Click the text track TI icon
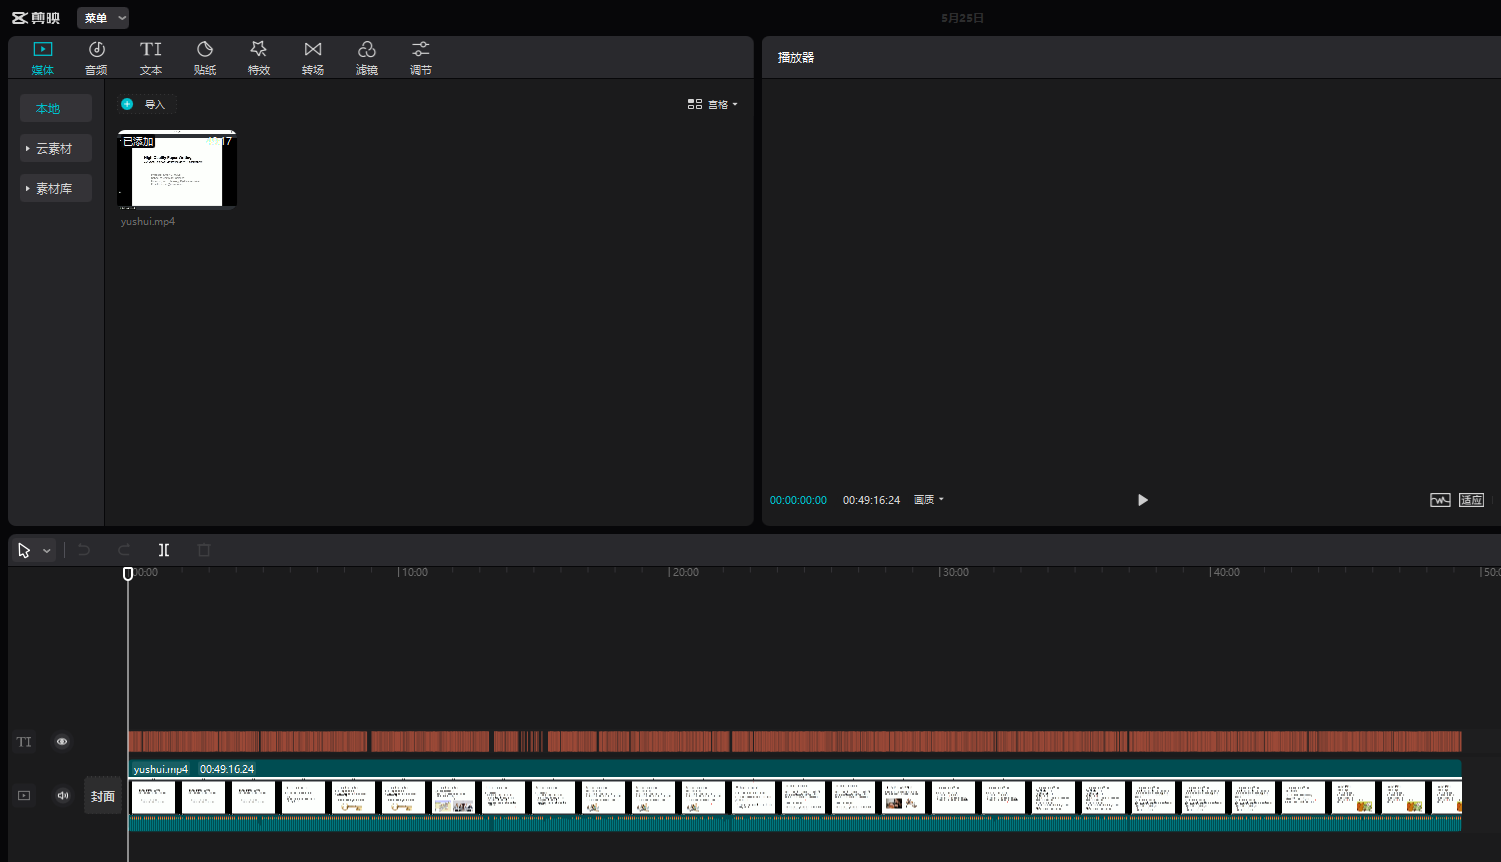Screen dimensions: 1501x862 24,742
